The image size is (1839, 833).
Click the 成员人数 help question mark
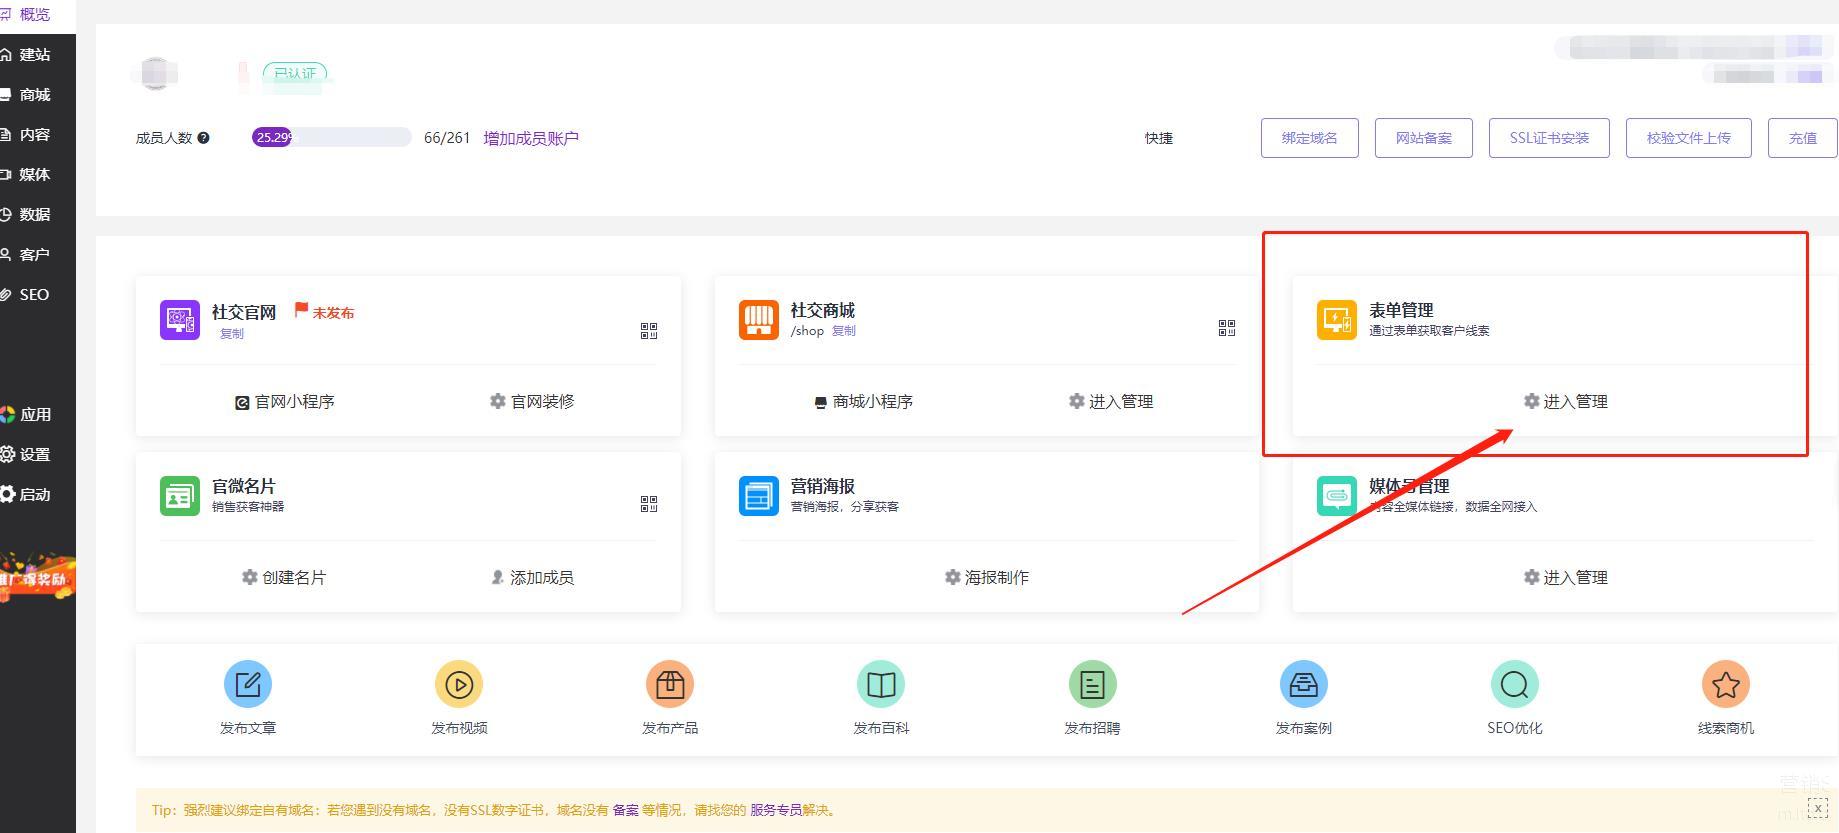204,138
